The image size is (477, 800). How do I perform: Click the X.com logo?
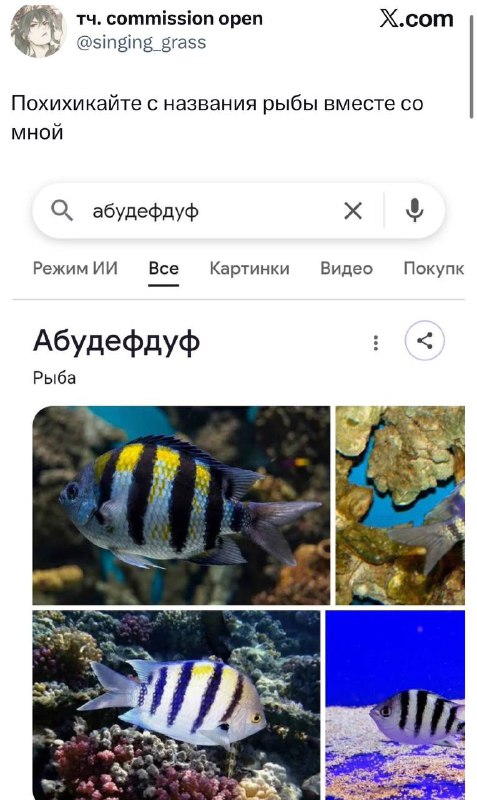[416, 19]
